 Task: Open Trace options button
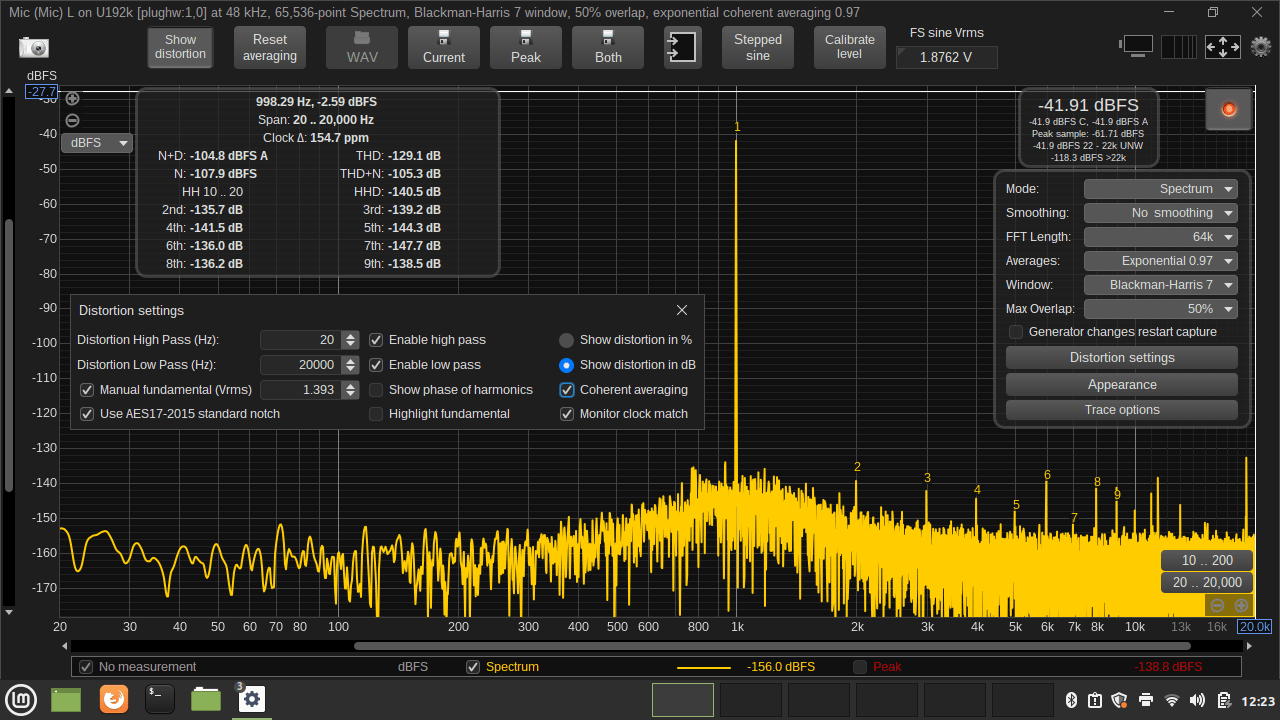[x=1122, y=410]
